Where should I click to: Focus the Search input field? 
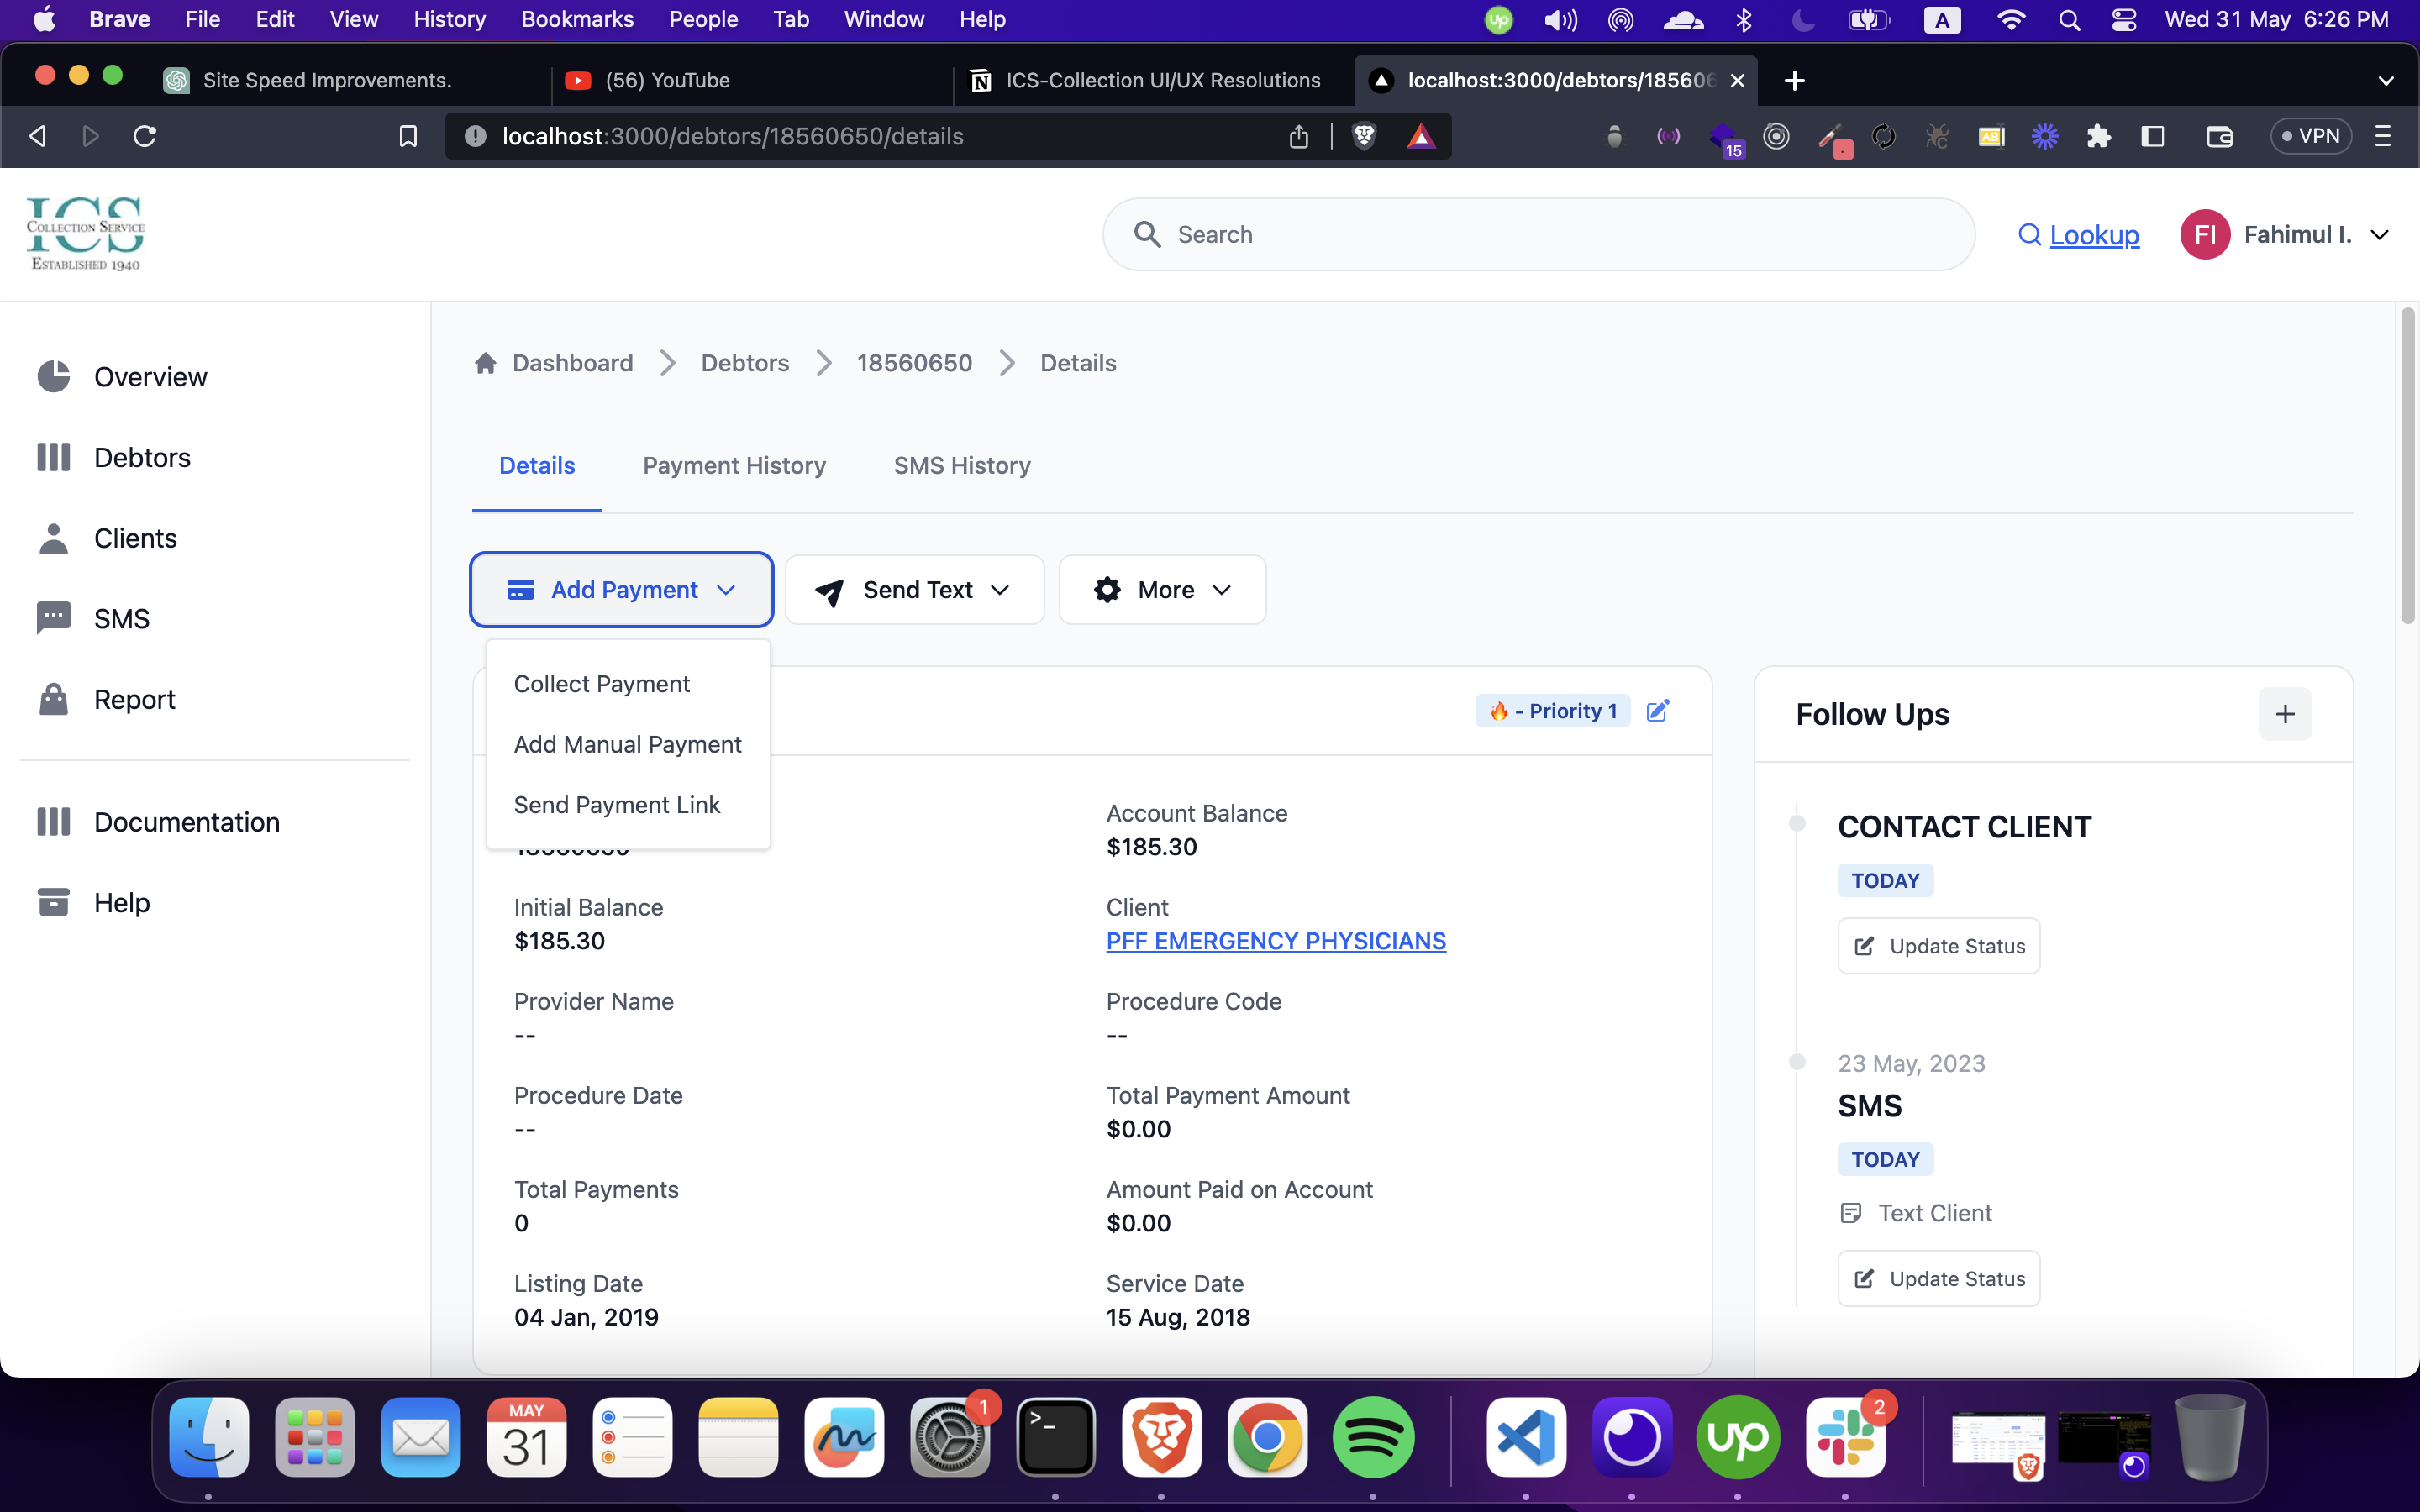tap(1538, 235)
